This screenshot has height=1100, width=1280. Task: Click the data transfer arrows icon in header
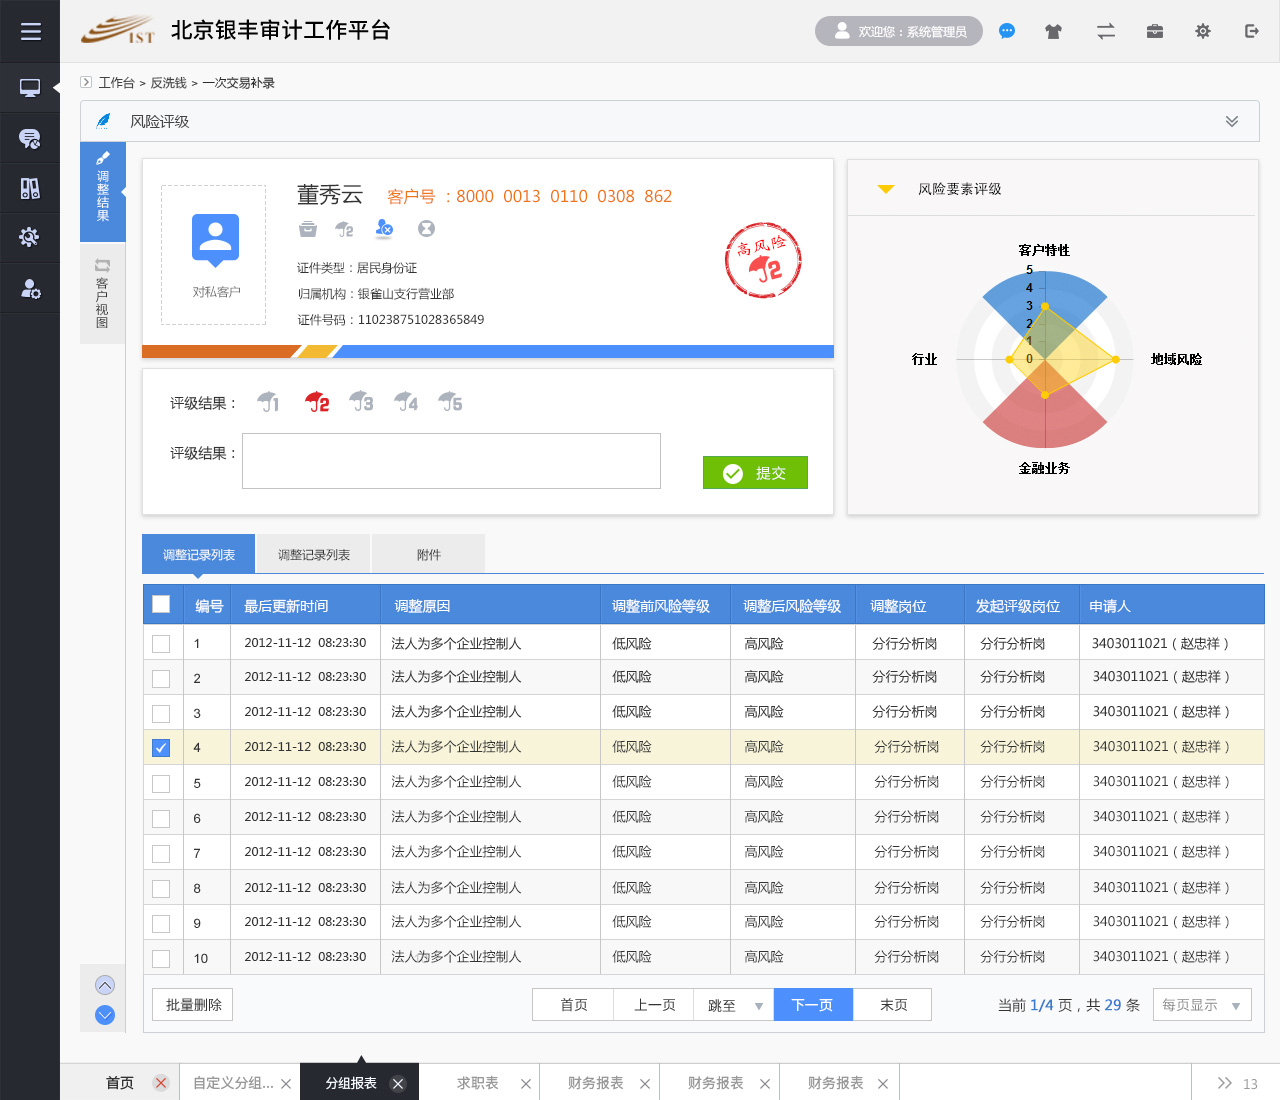point(1105,31)
